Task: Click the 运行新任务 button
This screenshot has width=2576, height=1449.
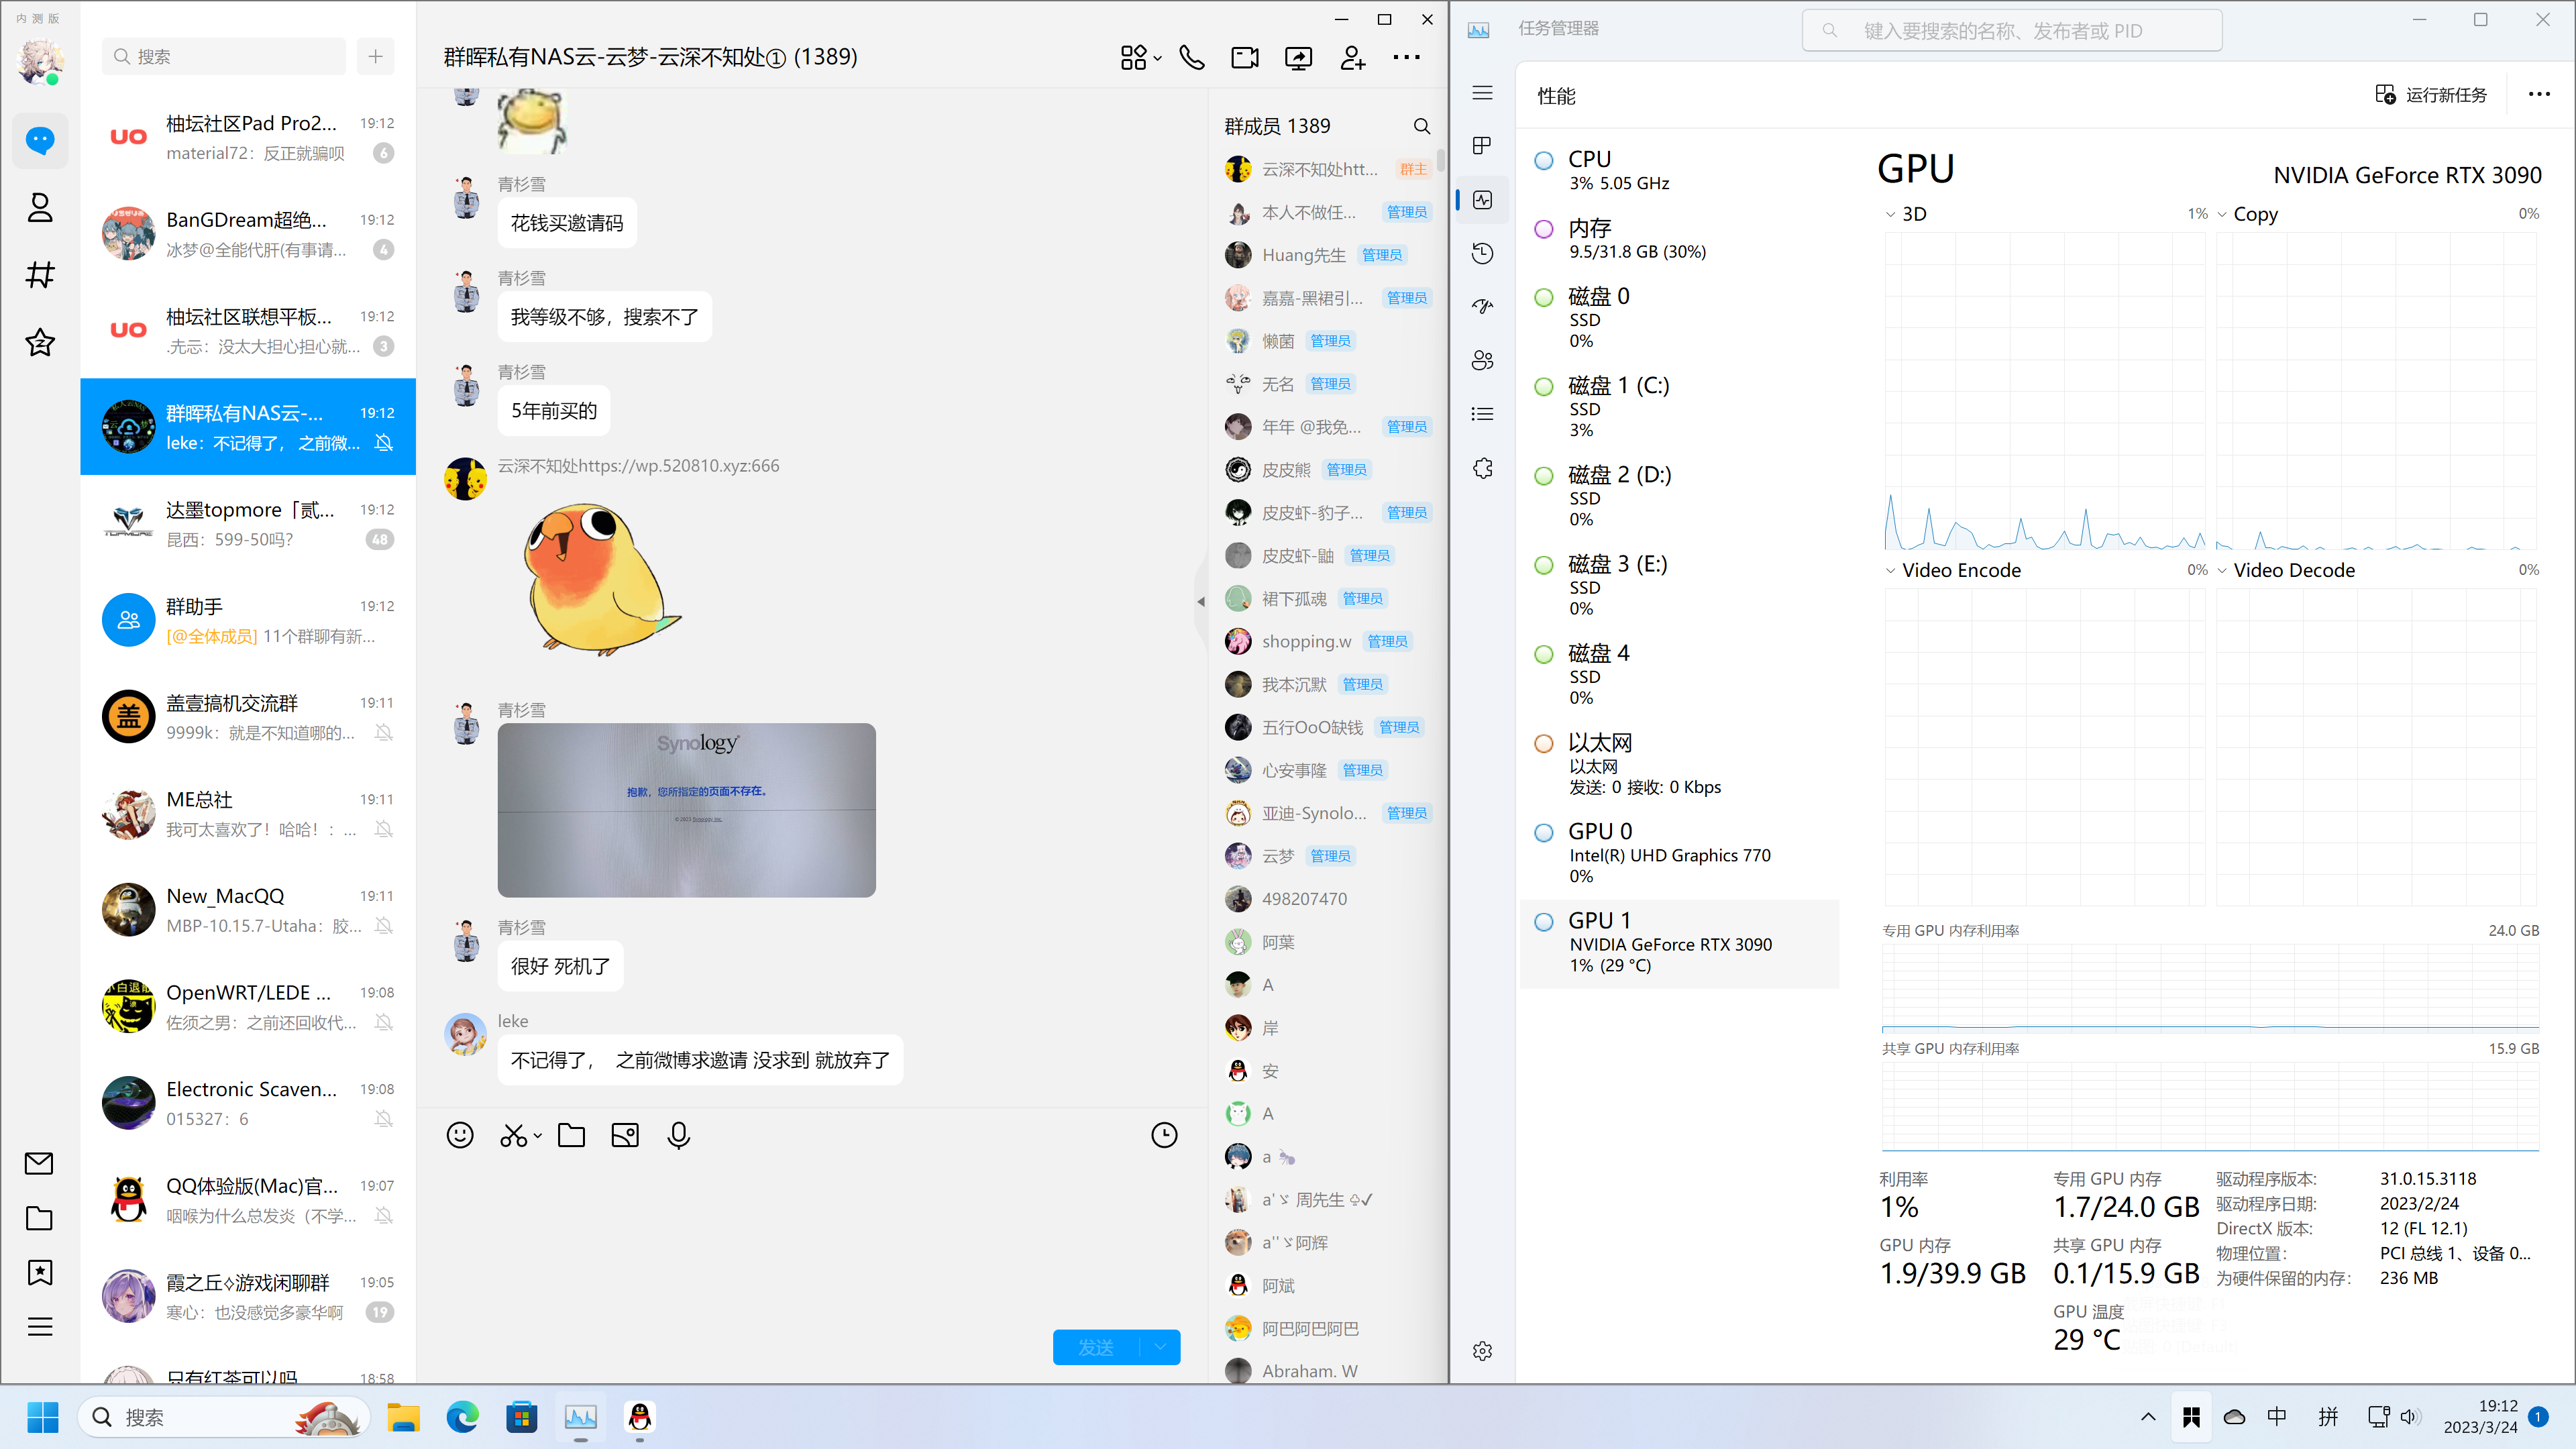Action: tap(2431, 94)
